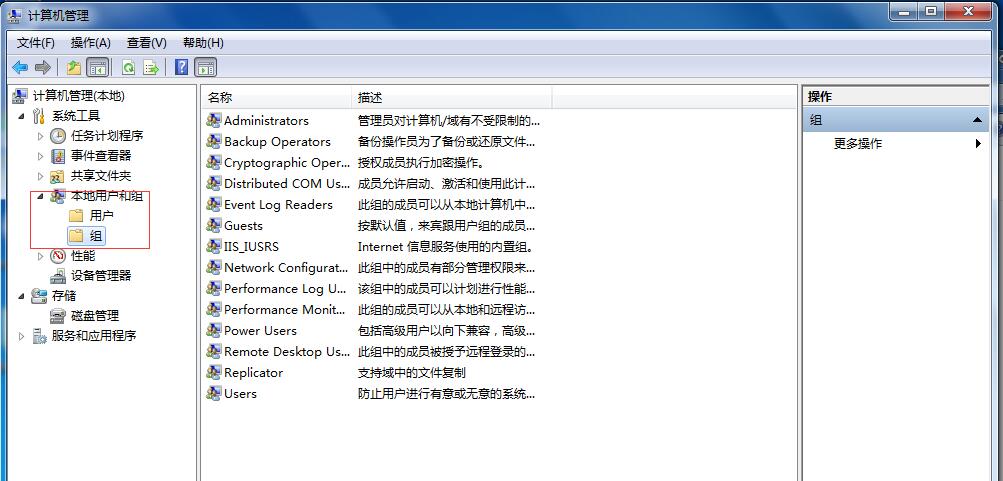This screenshot has height=481, width=1003.
Task: Collapse the 组 section in the 操作 pane
Action: (977, 120)
